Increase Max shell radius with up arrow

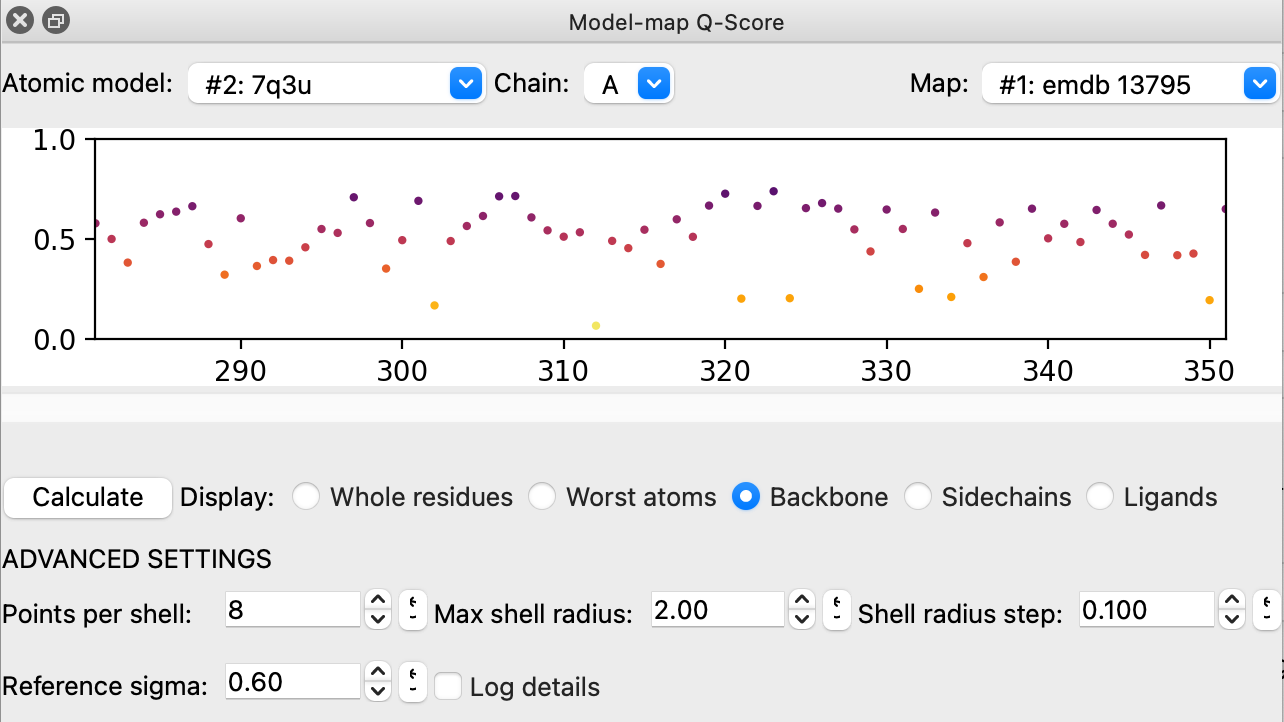[802, 600]
